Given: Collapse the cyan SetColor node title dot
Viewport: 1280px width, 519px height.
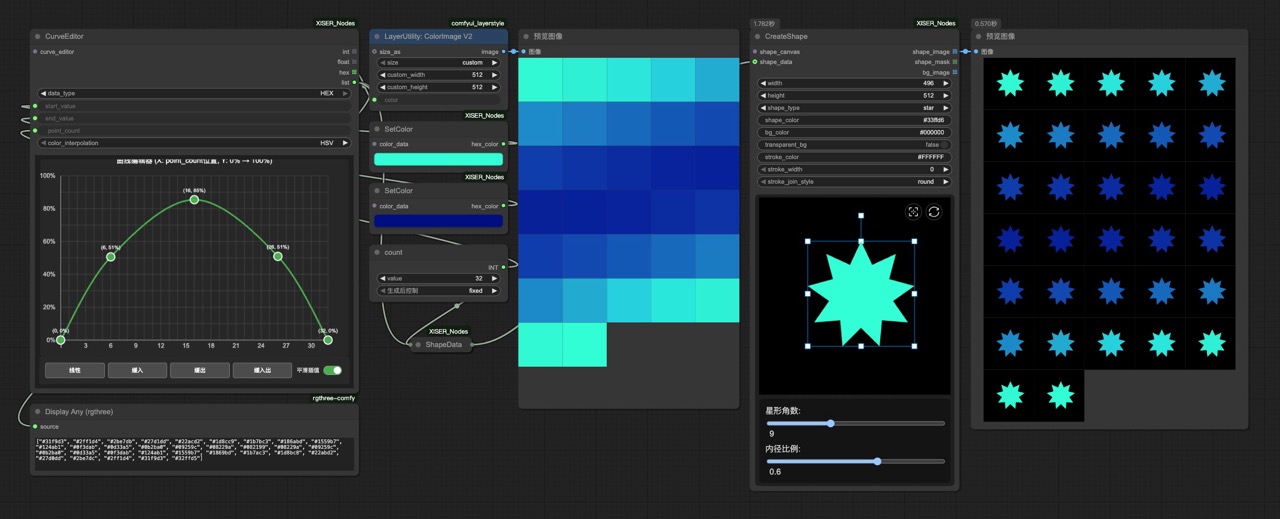Looking at the screenshot, I should click(x=377, y=129).
